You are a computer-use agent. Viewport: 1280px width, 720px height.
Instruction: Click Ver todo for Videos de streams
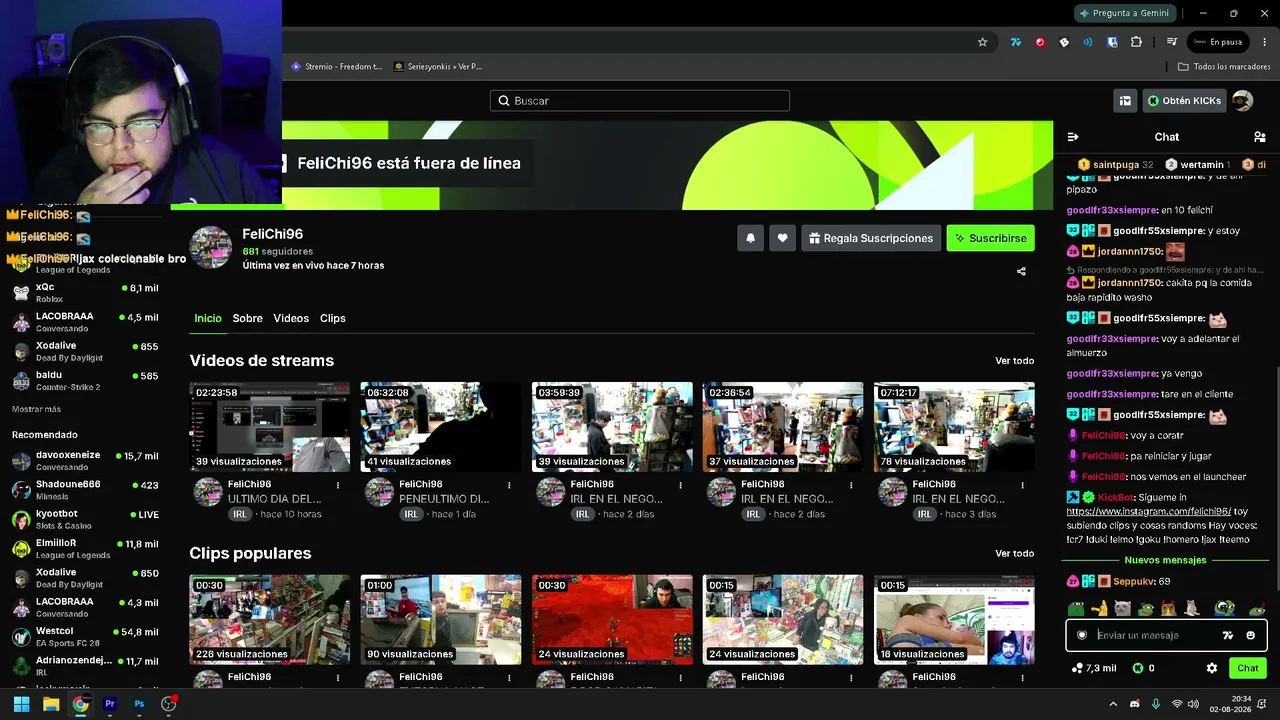pos(1015,361)
